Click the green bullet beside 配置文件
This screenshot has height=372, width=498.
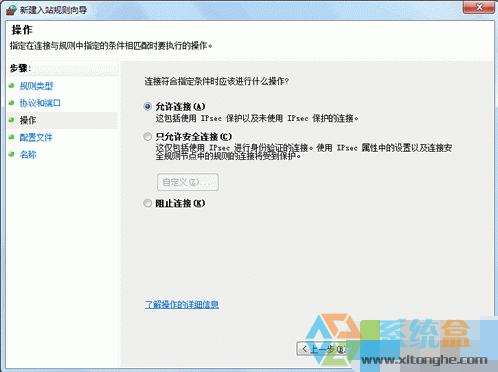(x=12, y=137)
